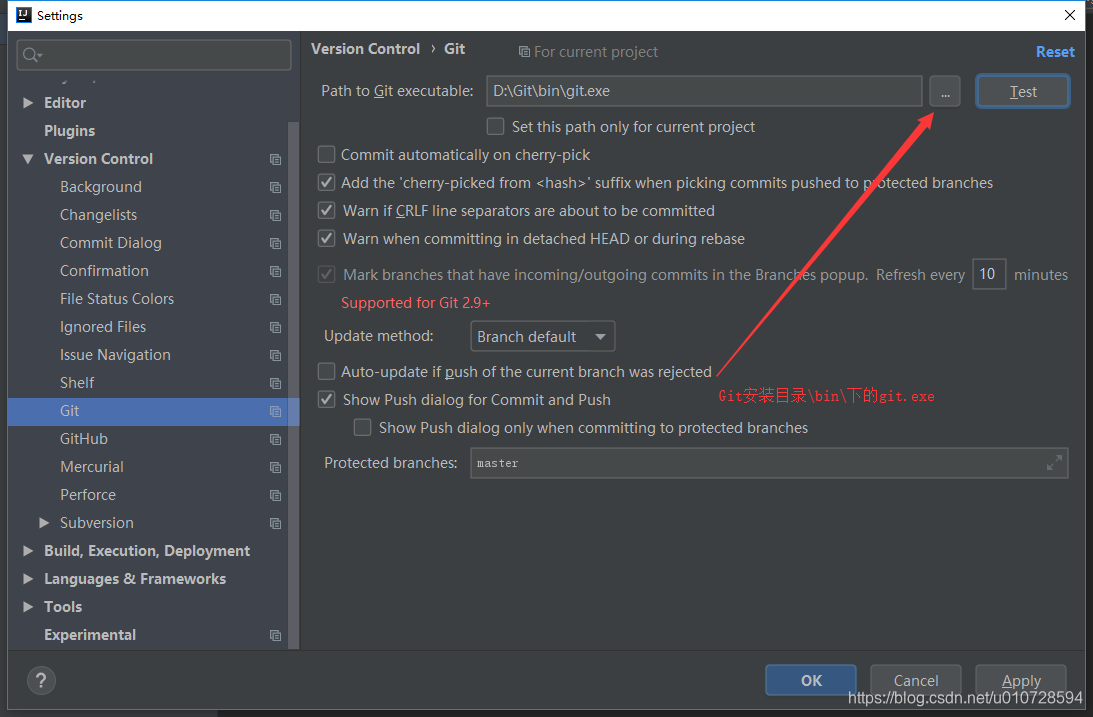Expand the Languages & Frameworks section
The image size is (1093, 717).
coord(28,578)
